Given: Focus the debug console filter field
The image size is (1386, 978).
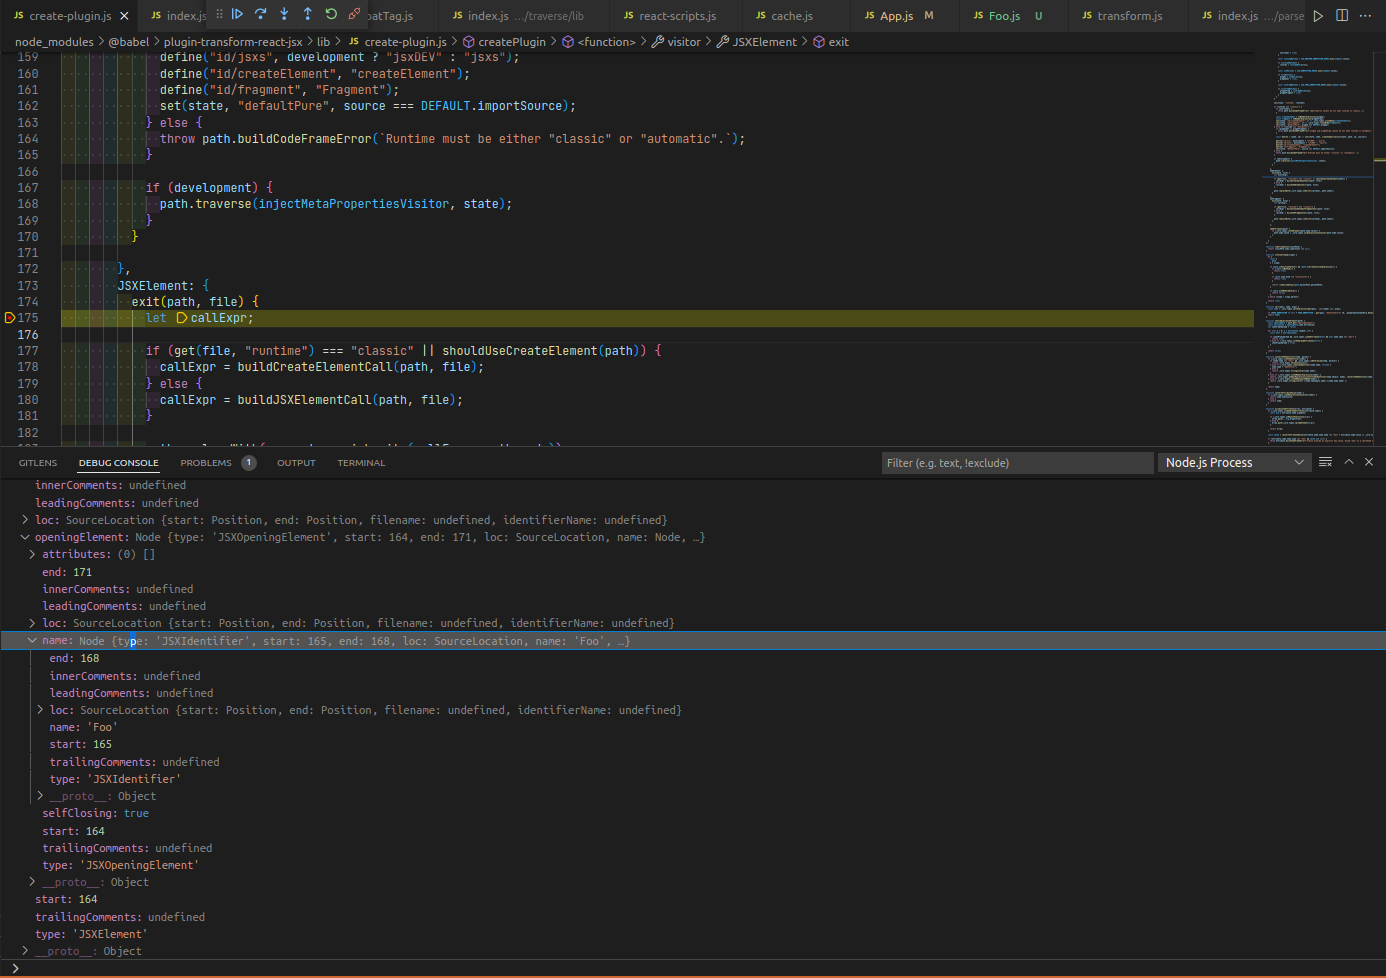Looking at the screenshot, I should [x=1015, y=463].
